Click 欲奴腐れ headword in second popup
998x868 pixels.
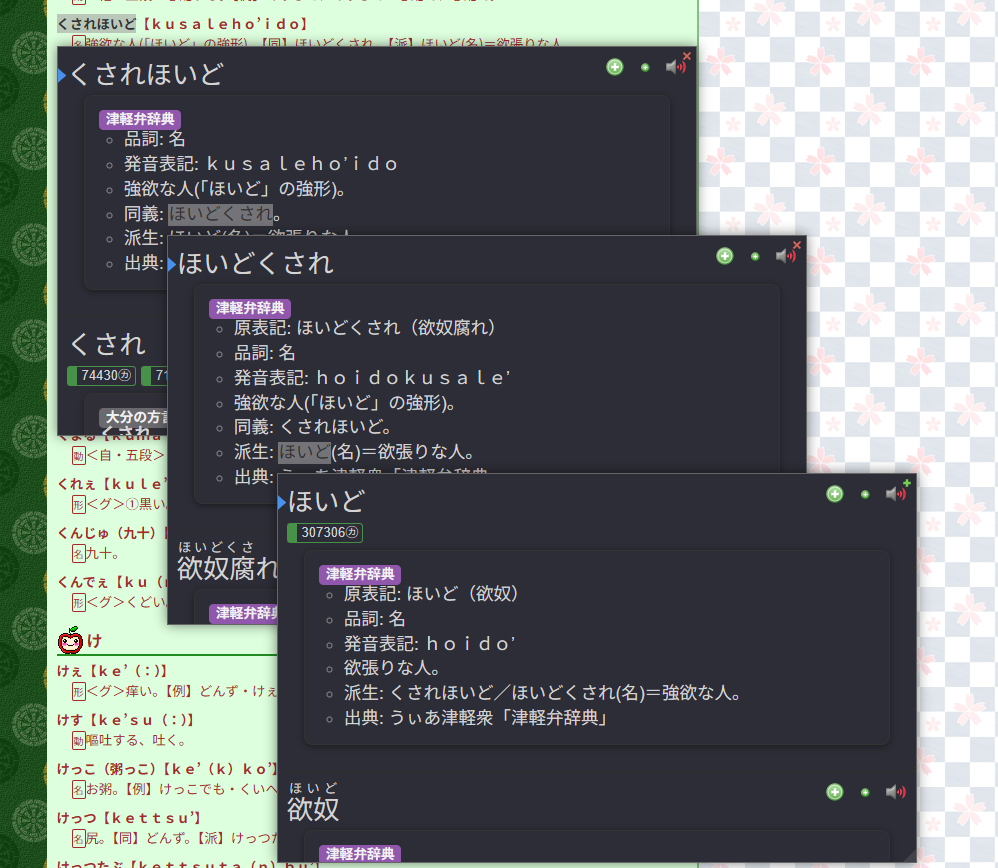(227, 568)
